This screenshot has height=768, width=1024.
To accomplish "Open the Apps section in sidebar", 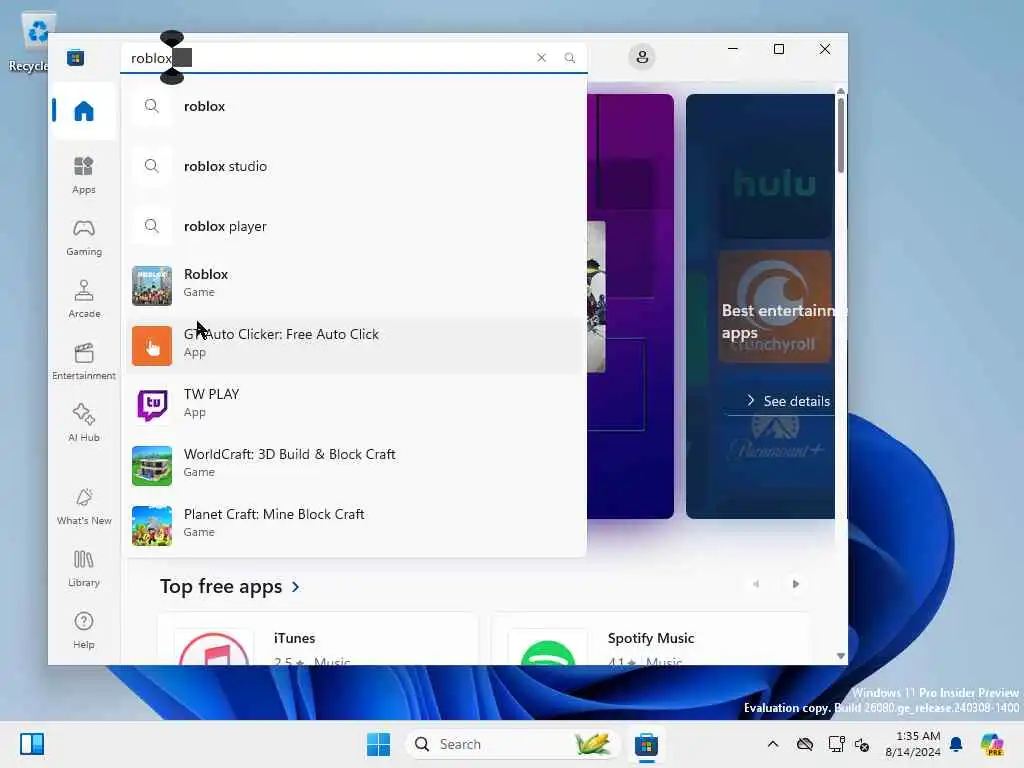I will coord(84,175).
